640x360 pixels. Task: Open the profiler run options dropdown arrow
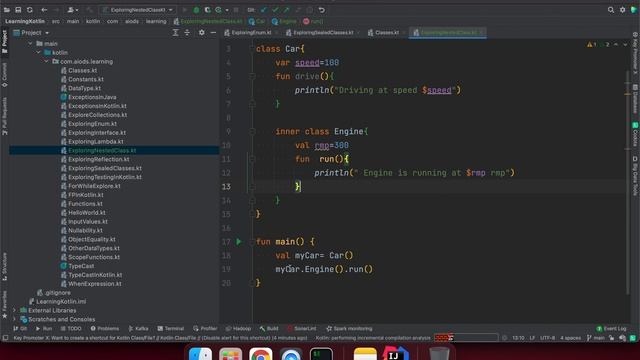[x=227, y=10]
